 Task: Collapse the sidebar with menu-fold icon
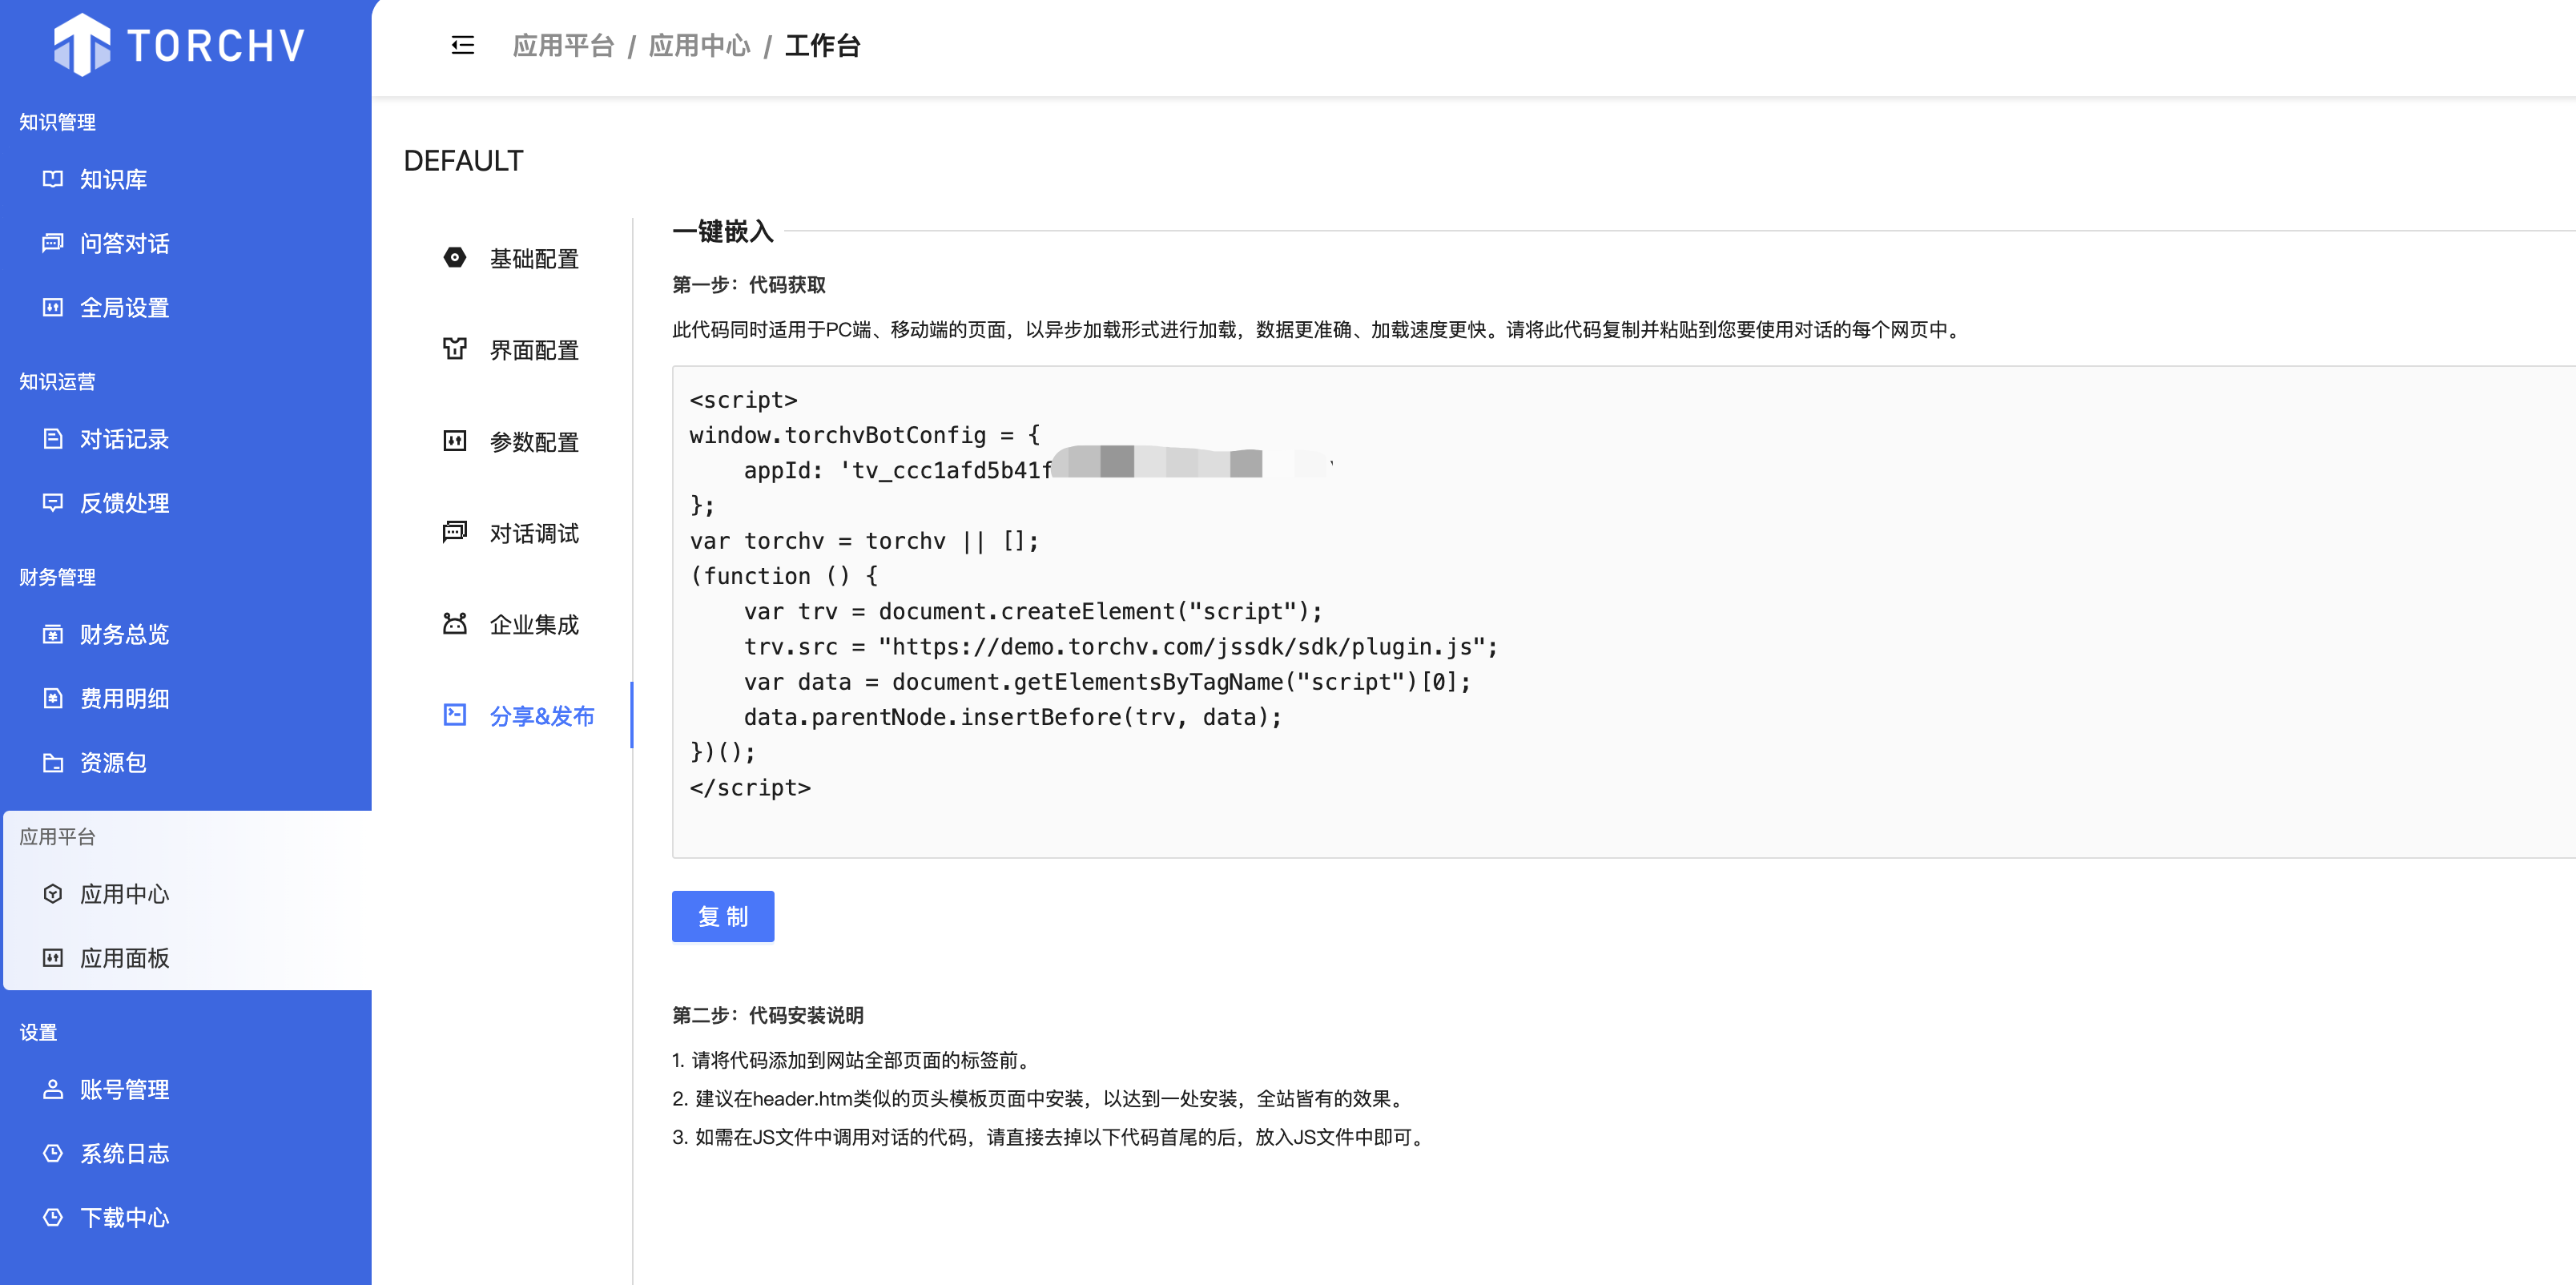pos(462,45)
